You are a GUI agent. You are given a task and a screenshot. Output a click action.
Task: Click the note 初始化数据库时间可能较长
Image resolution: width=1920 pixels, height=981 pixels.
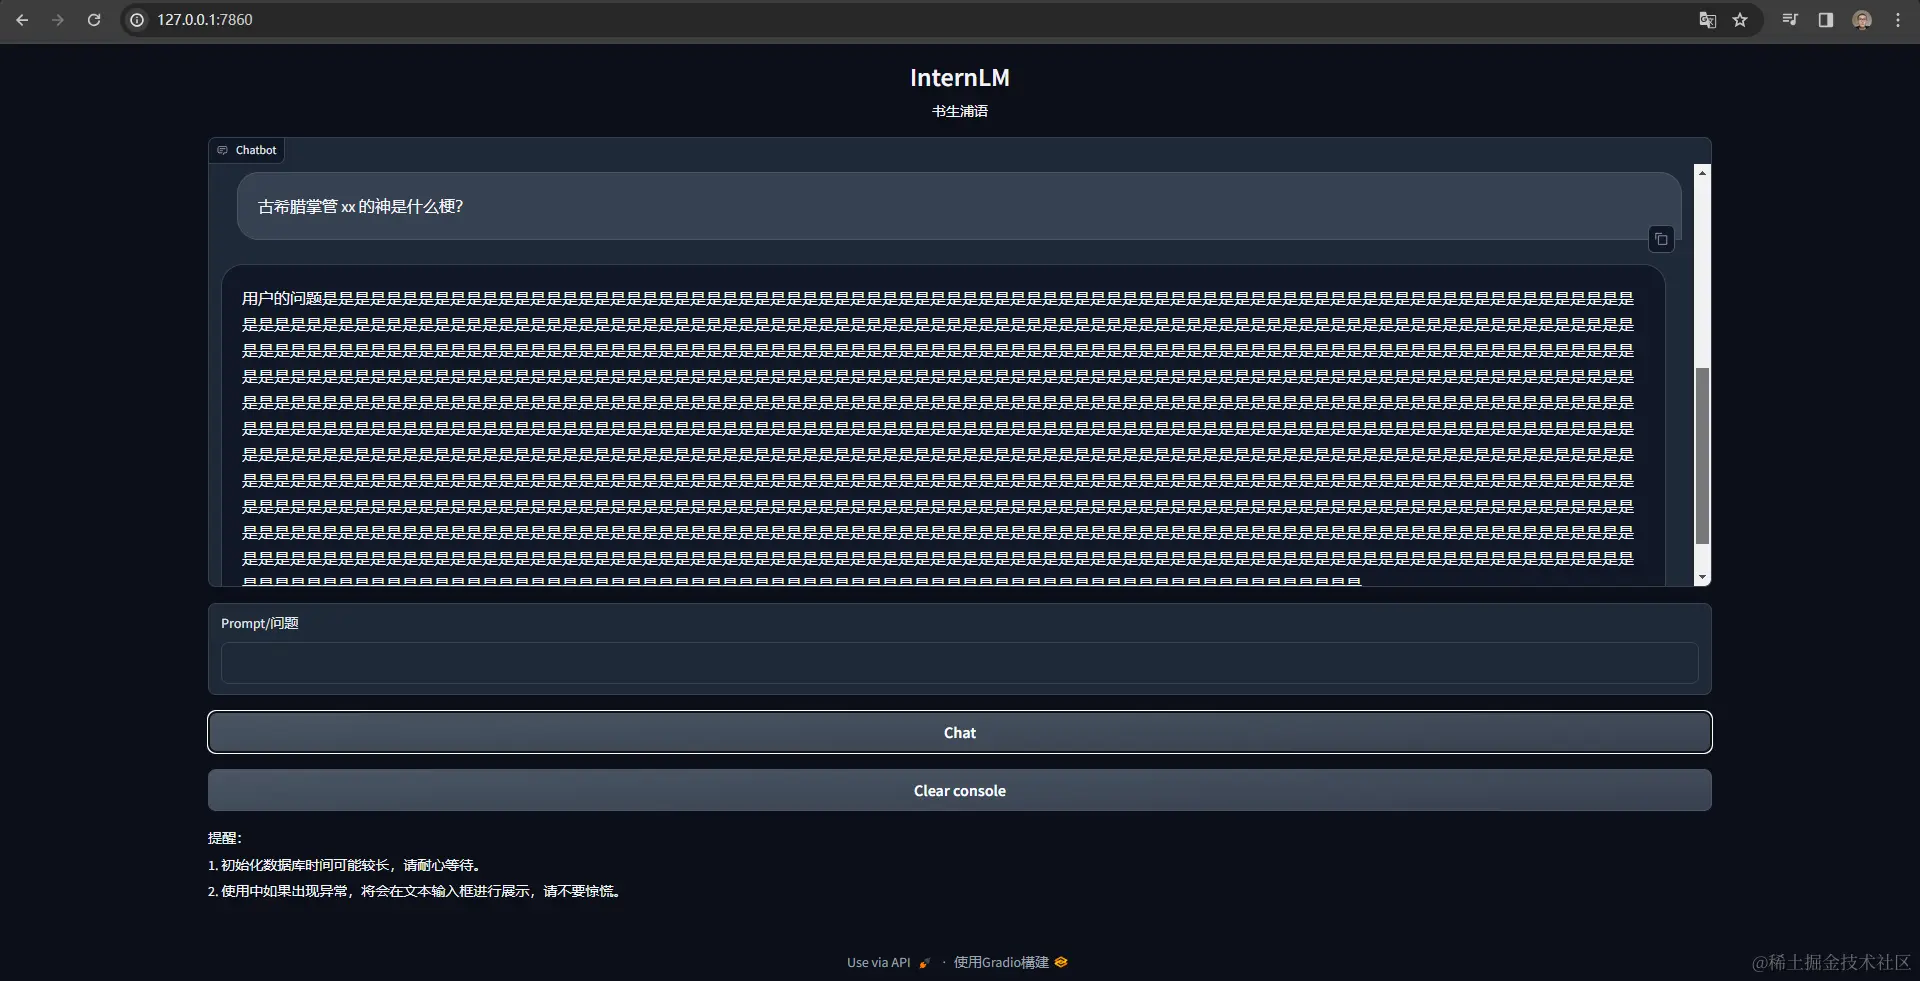(346, 865)
